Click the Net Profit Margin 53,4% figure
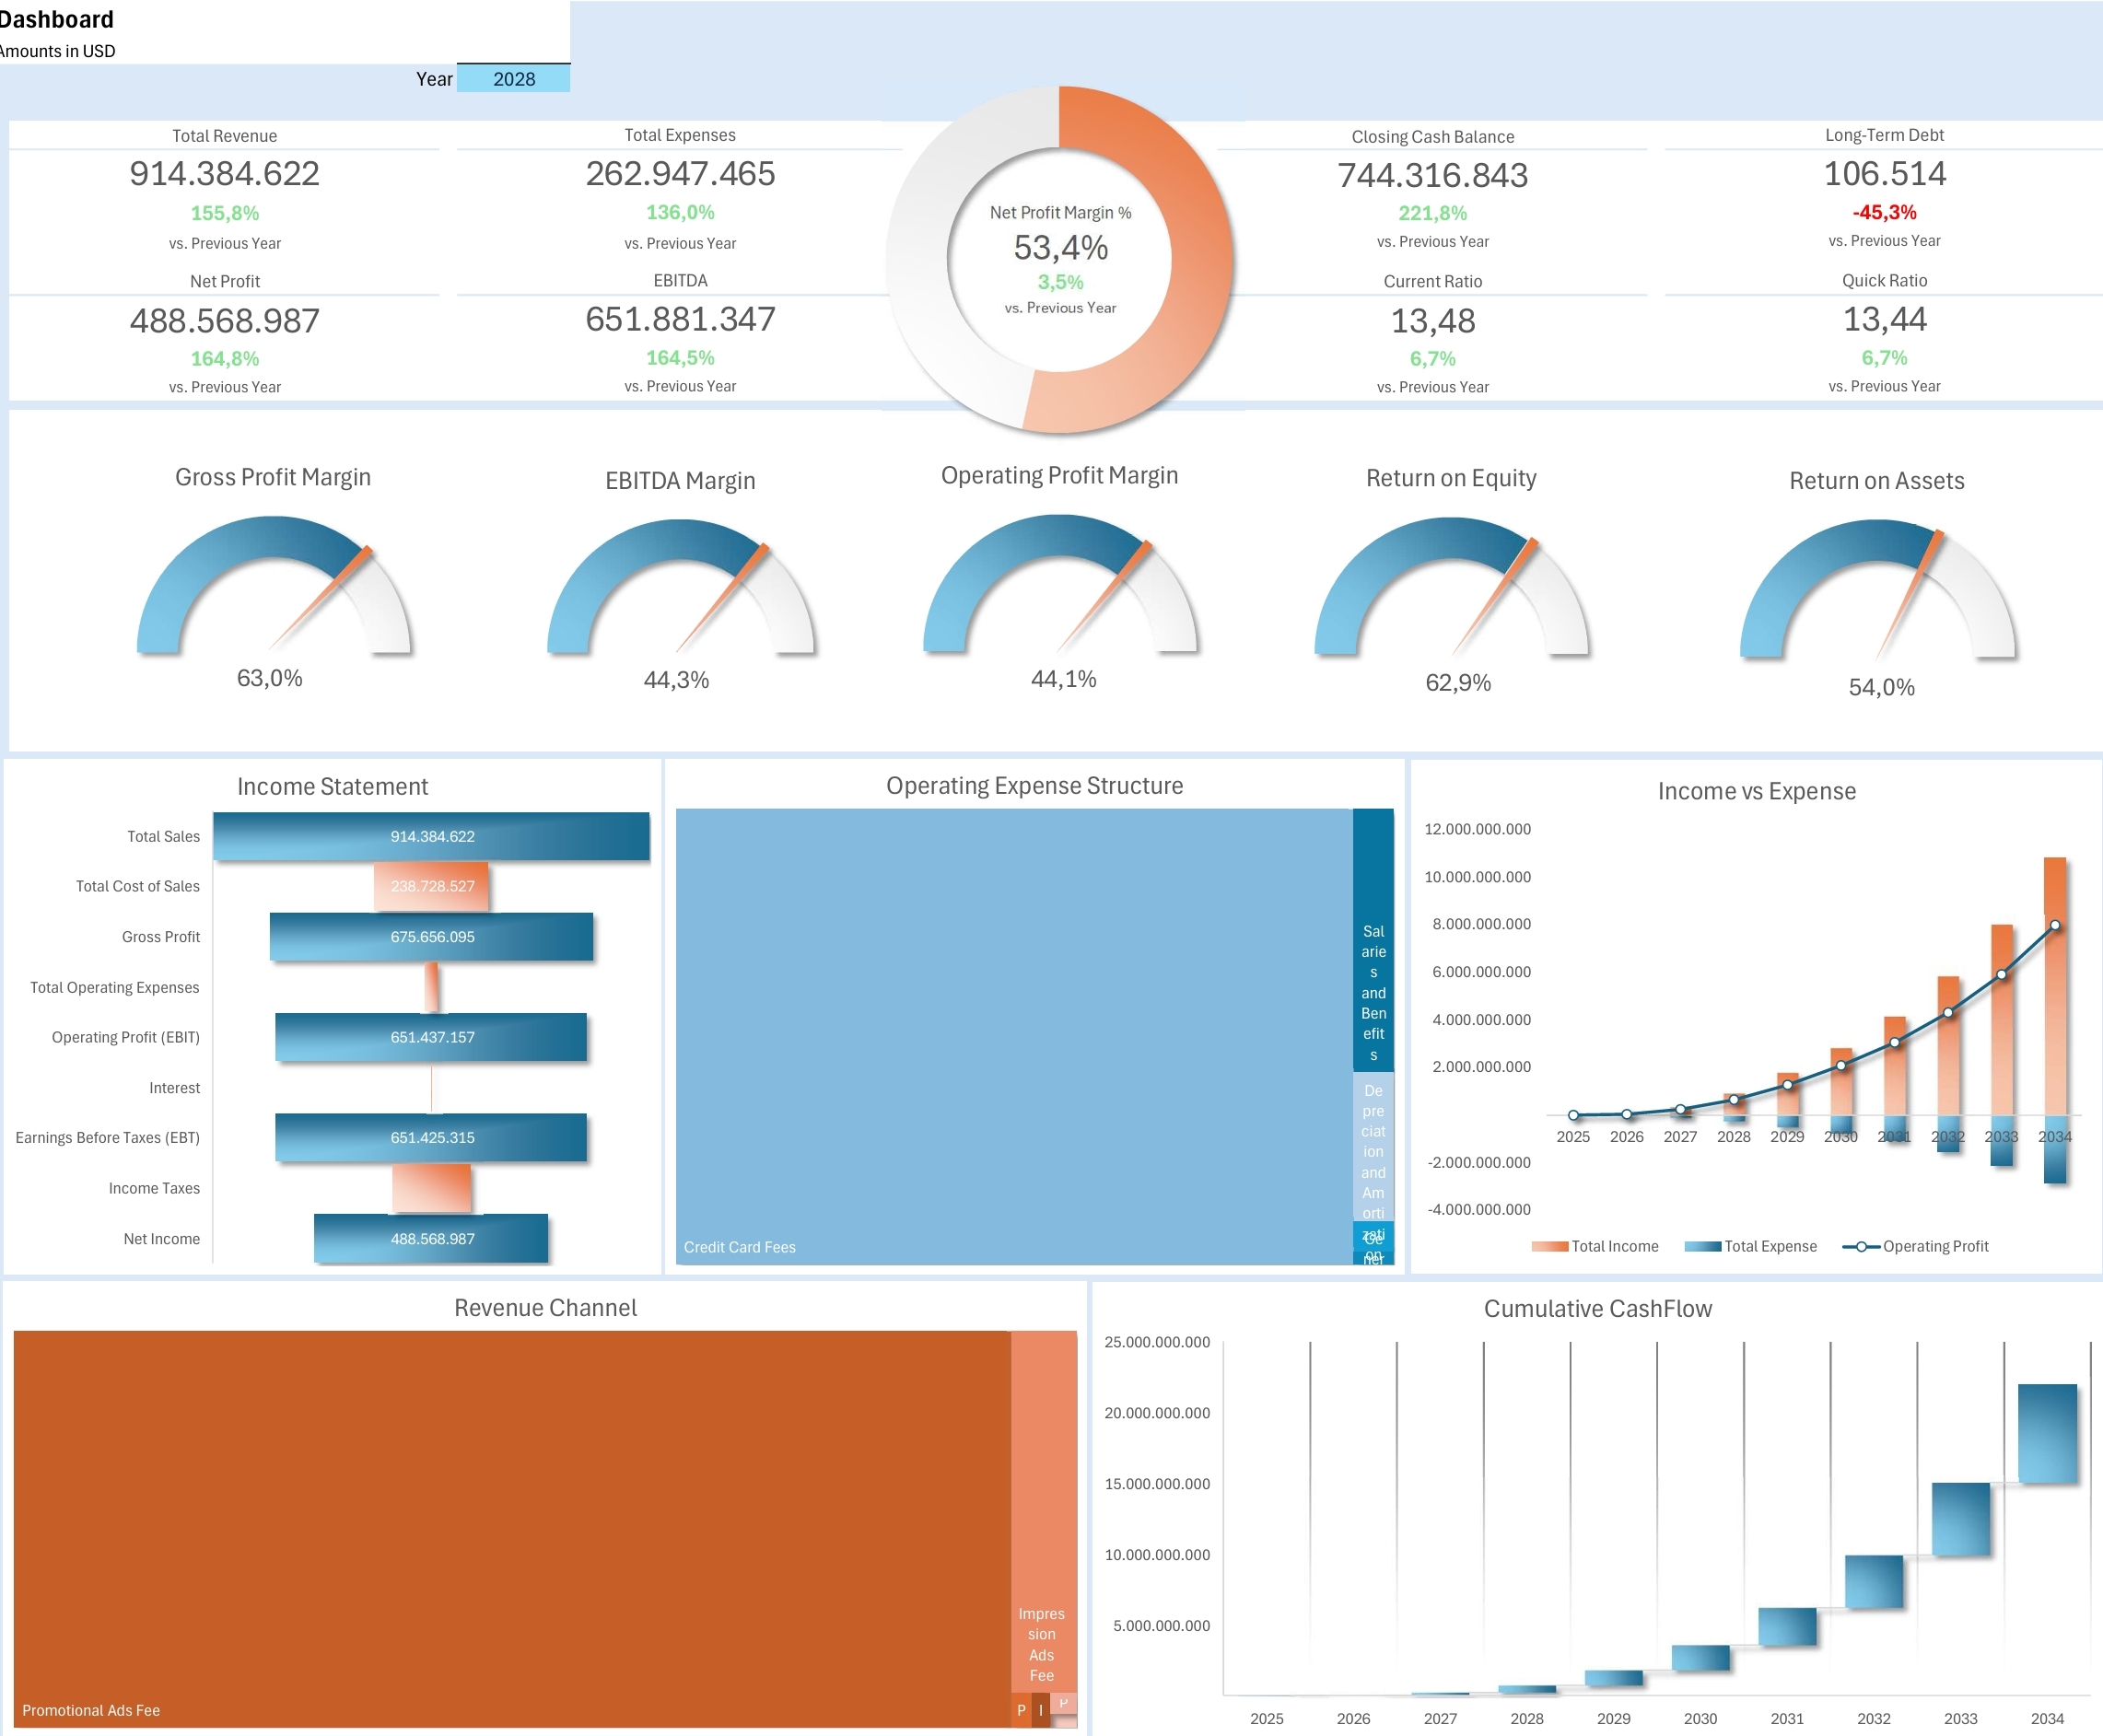This screenshot has height=1736, width=2103. [1061, 247]
